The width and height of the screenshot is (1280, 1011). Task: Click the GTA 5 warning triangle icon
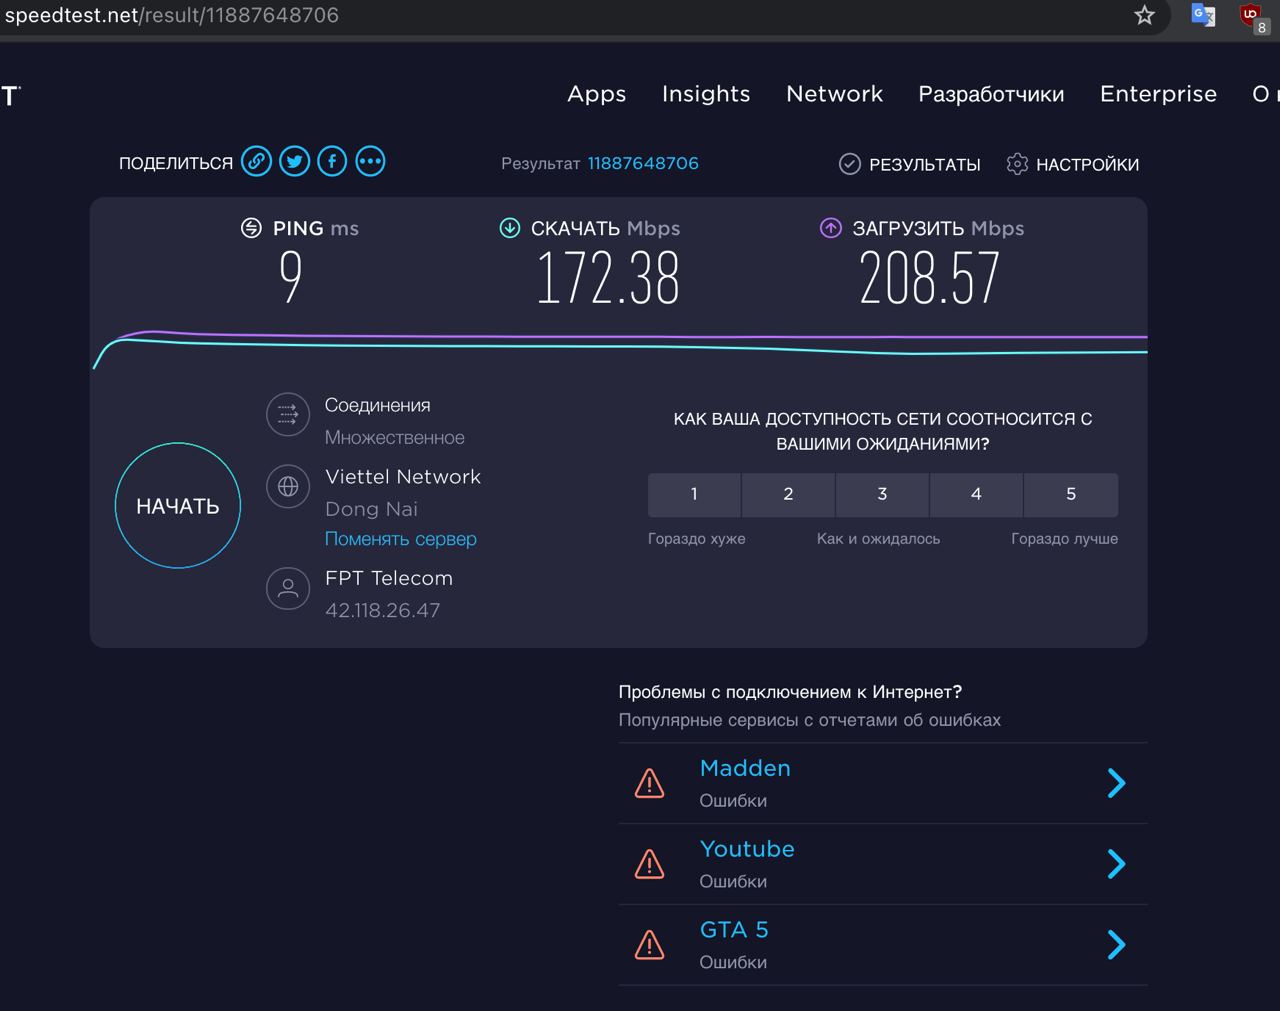(650, 945)
